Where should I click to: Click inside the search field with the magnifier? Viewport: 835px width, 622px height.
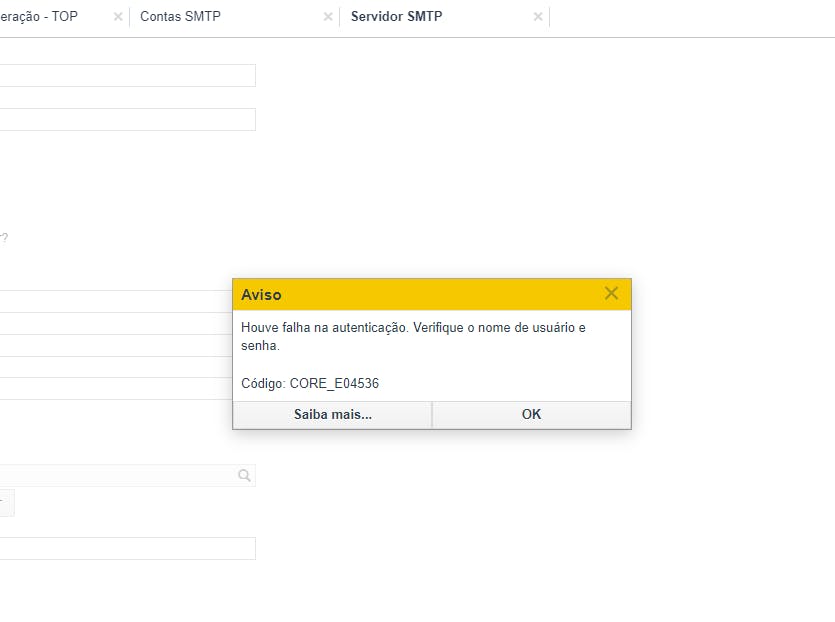click(x=110, y=476)
